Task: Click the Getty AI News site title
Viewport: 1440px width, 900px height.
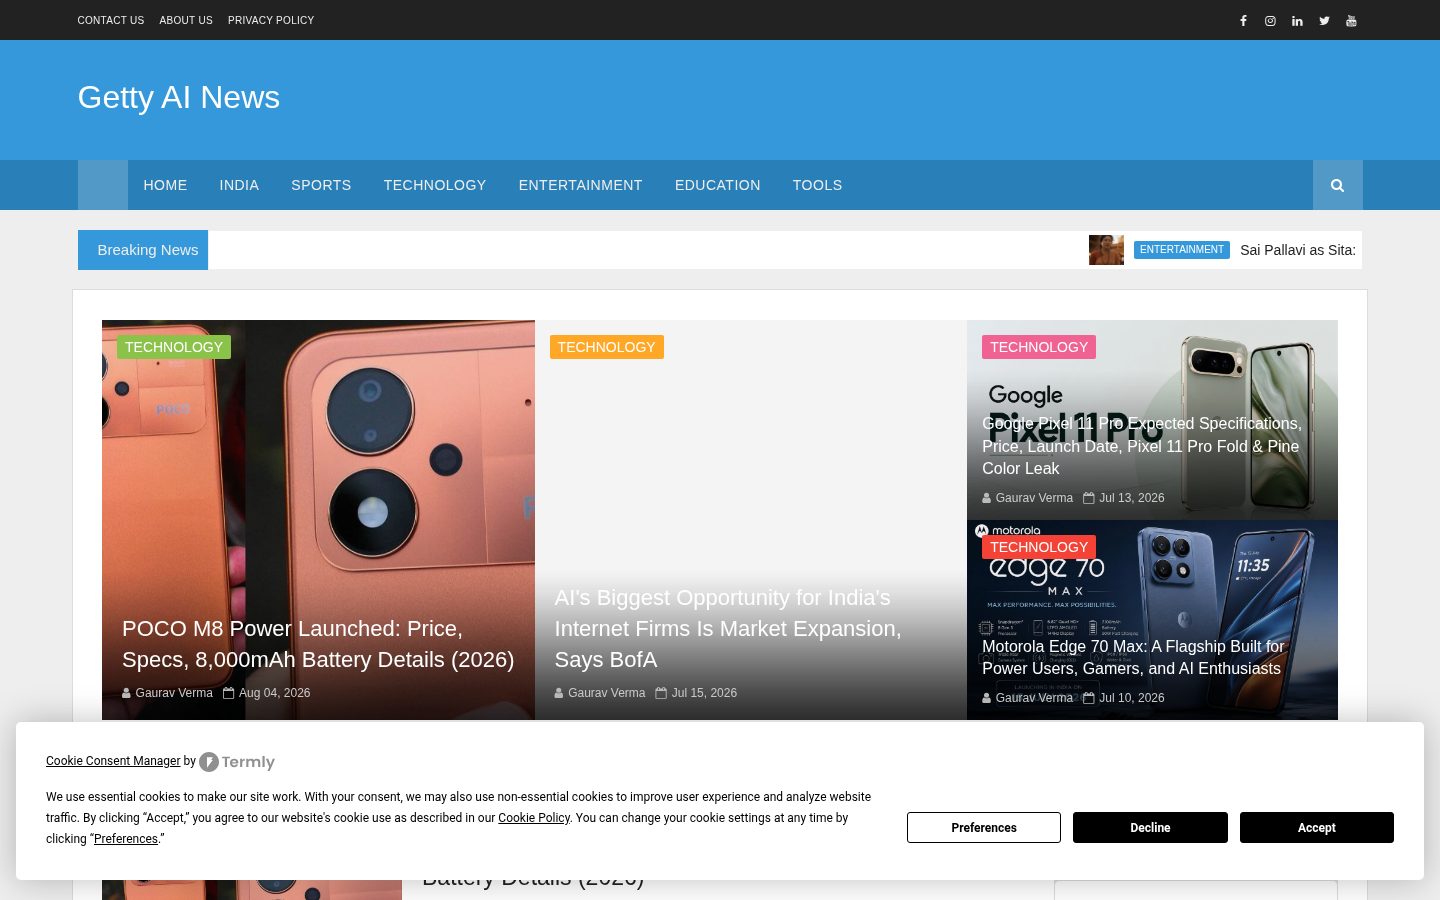Action: [x=179, y=97]
